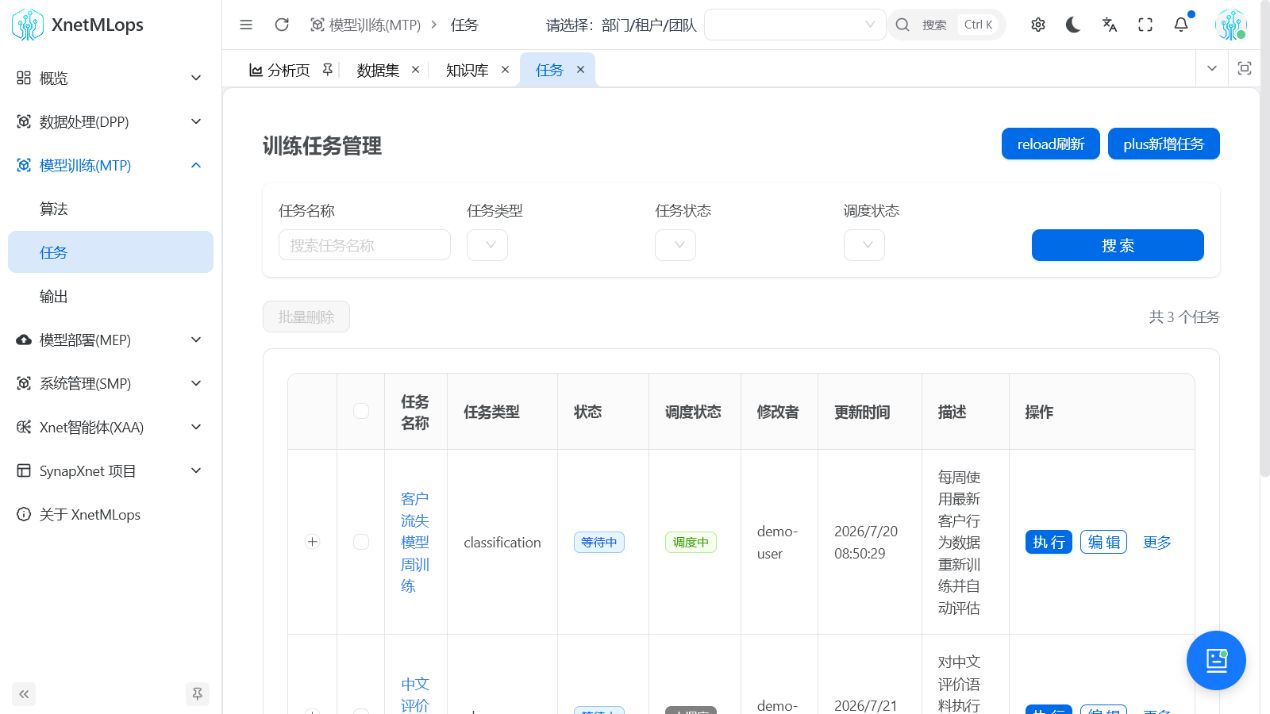
Task: Open the floating assistant chat button
Action: tap(1216, 660)
